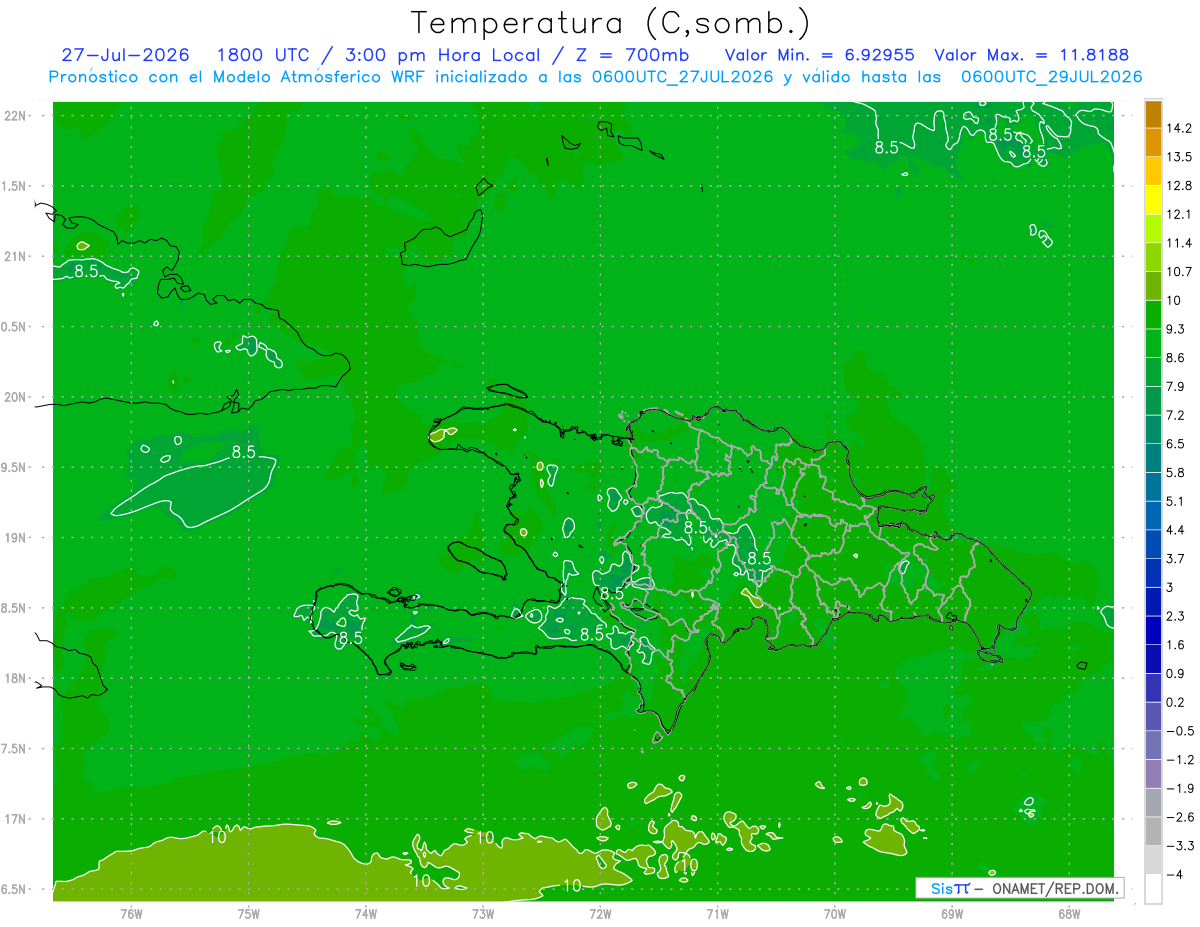This screenshot has width=1200, height=927.
Task: Pick the dark blue swatch between 1.6 and 0.9
Action: 1153,660
